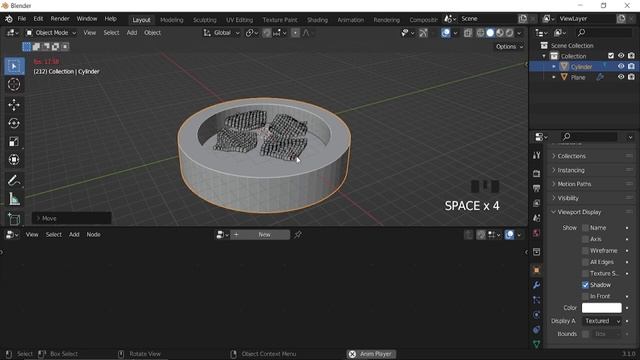This screenshot has width=640, height=360.
Task: Switch to Solid viewport shading
Action: [x=490, y=33]
